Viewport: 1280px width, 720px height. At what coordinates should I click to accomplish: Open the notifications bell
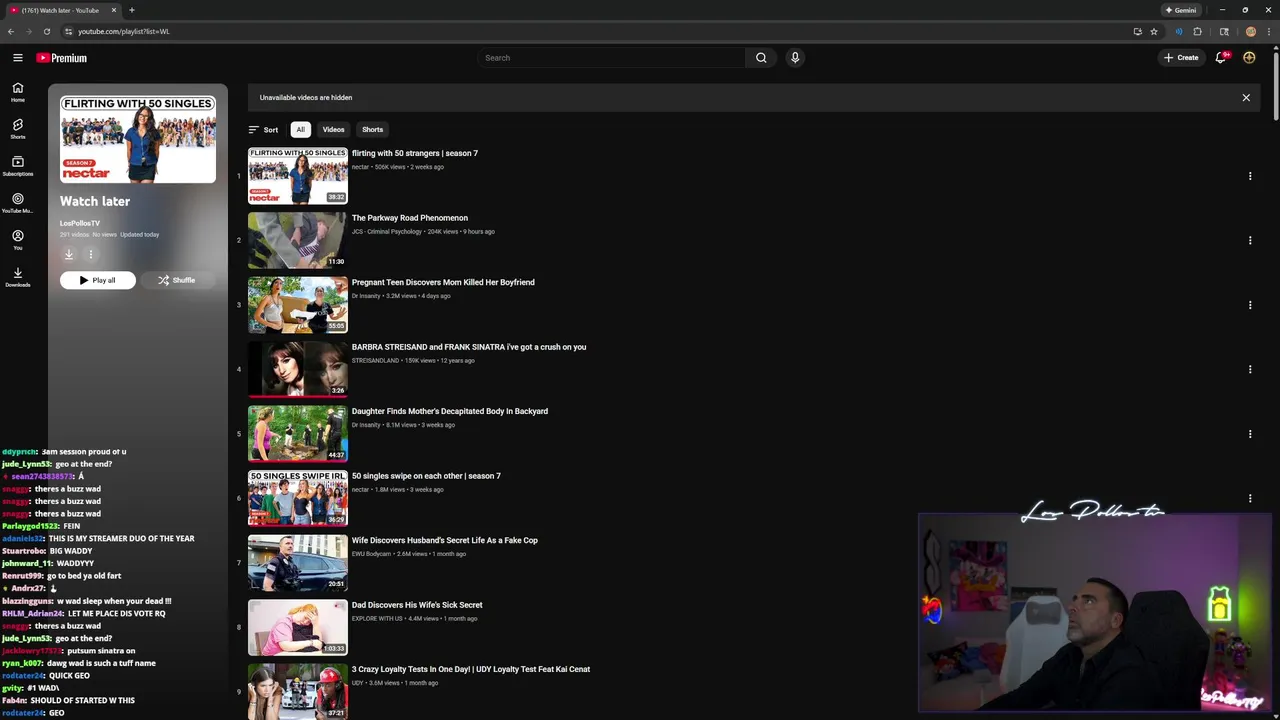point(1221,58)
